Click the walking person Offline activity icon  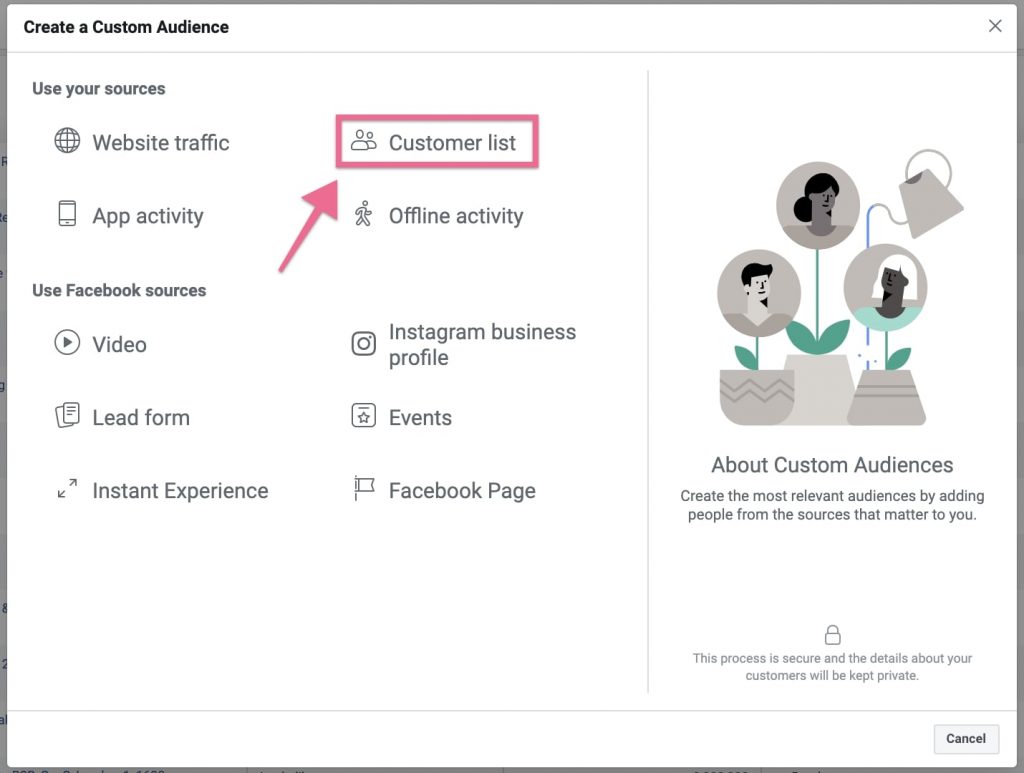click(x=364, y=214)
